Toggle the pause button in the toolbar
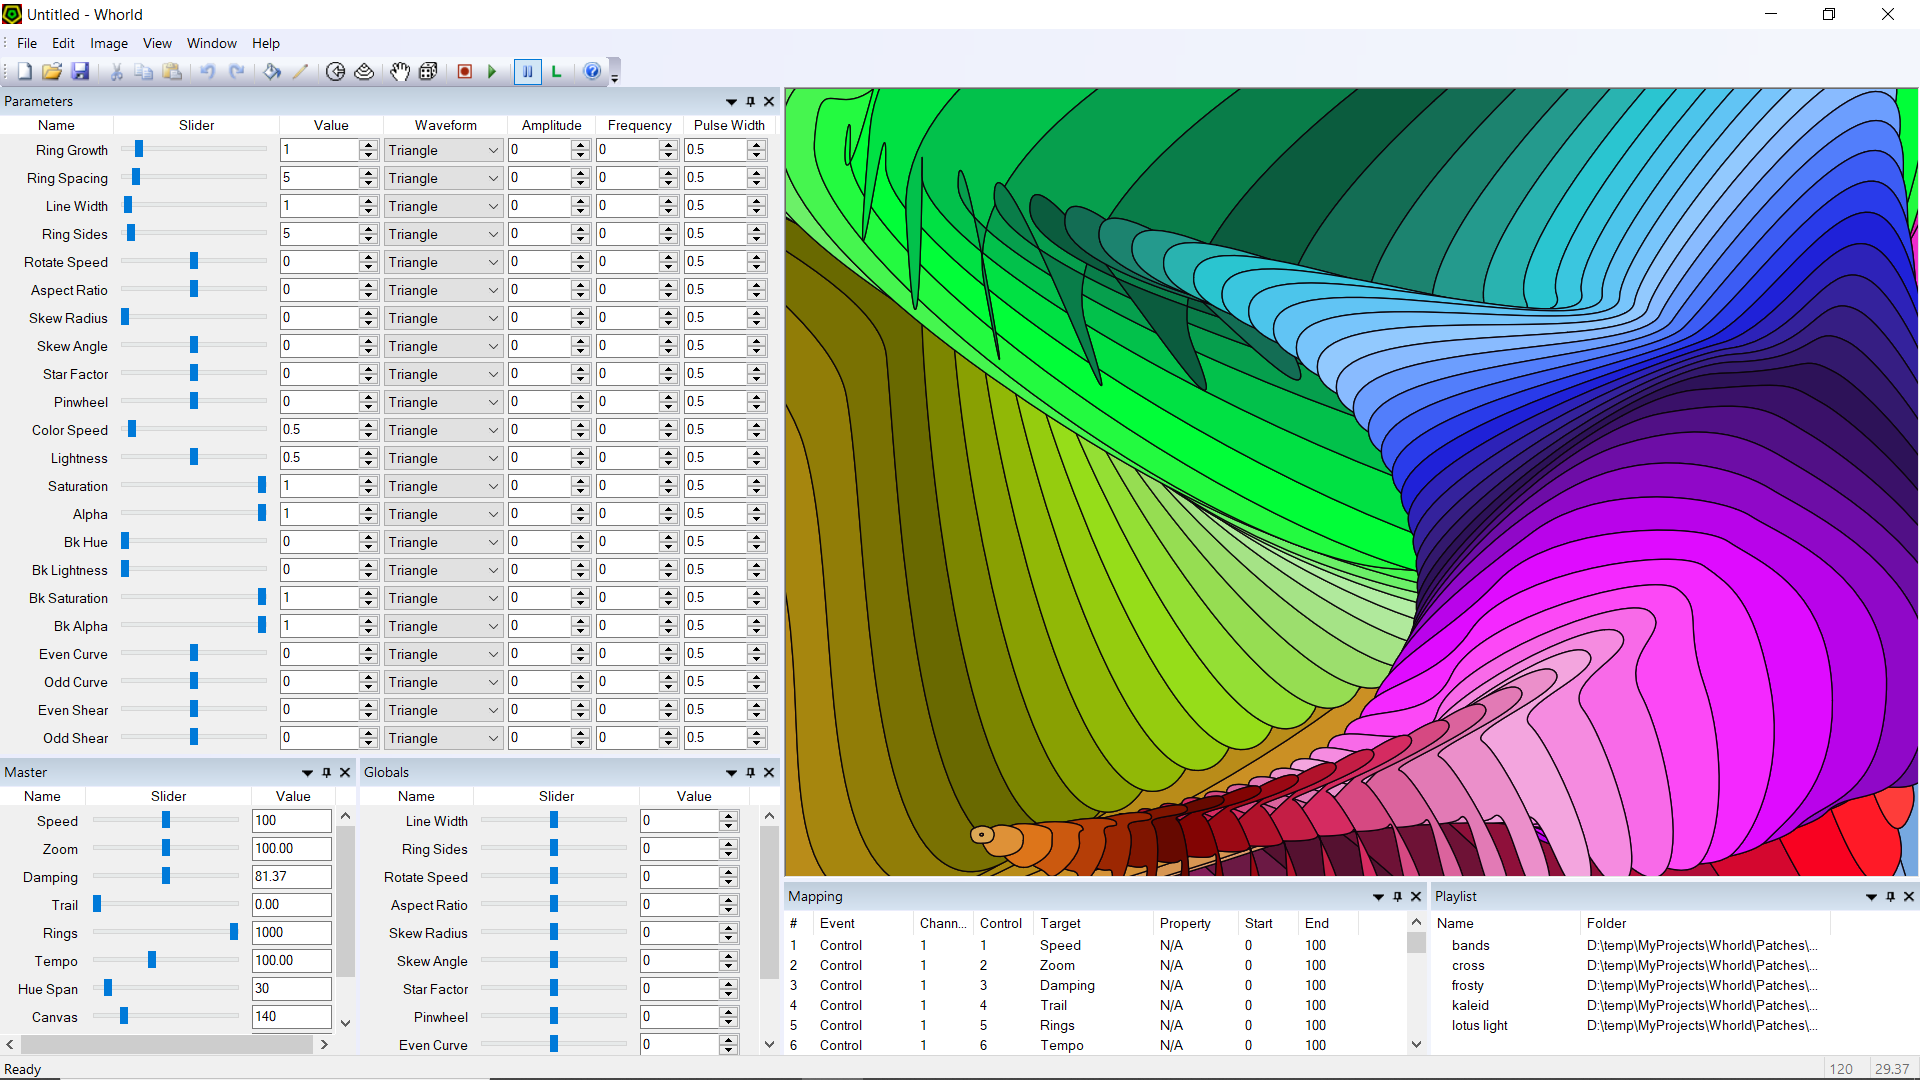 [x=527, y=71]
